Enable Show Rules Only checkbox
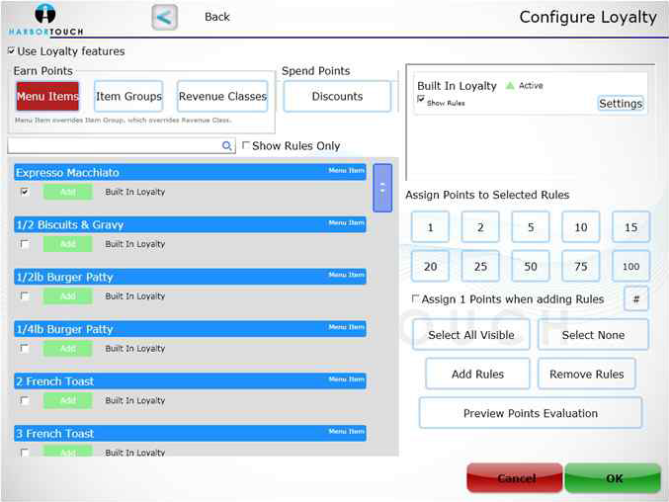The width and height of the screenshot is (669, 502). tap(246, 146)
